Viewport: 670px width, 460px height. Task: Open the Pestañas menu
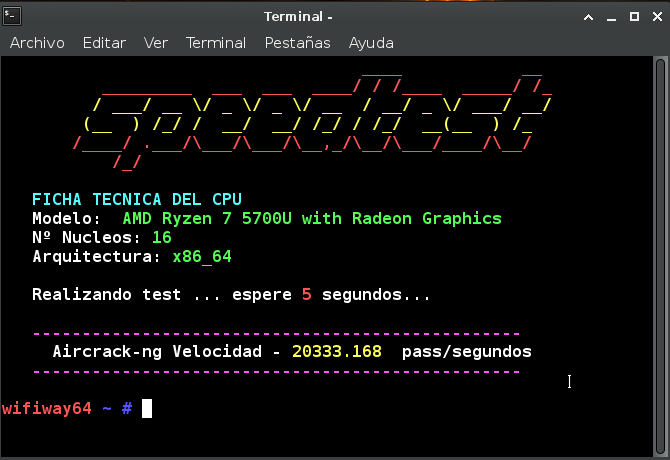pyautogui.click(x=297, y=43)
